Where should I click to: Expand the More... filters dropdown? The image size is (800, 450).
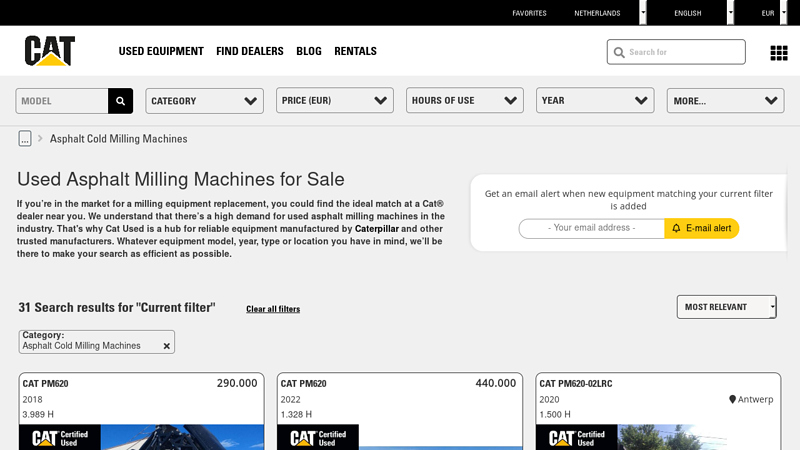(726, 101)
